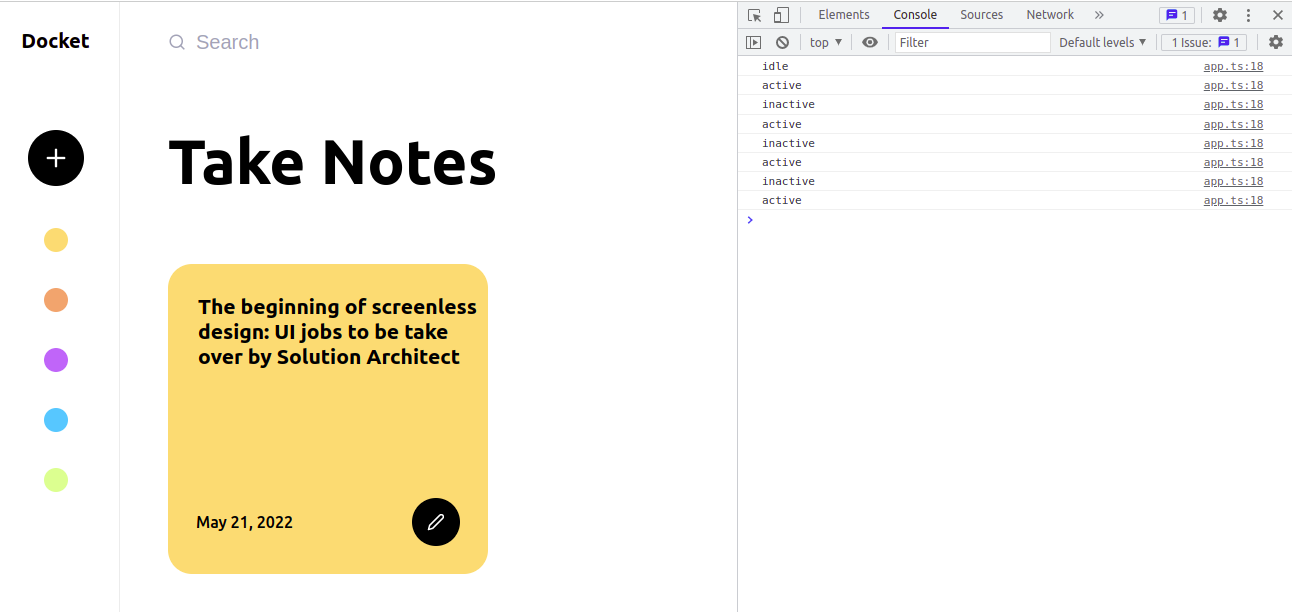Click the idle console log message
This screenshot has width=1292, height=612.
(x=775, y=66)
